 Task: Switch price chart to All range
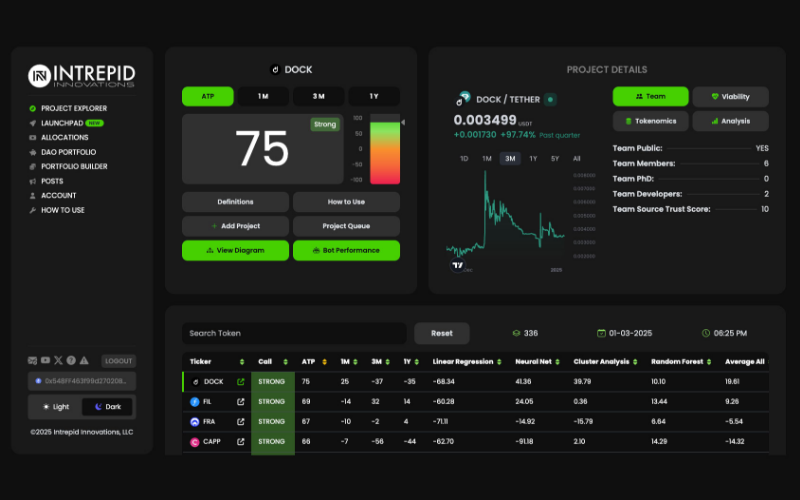point(577,159)
